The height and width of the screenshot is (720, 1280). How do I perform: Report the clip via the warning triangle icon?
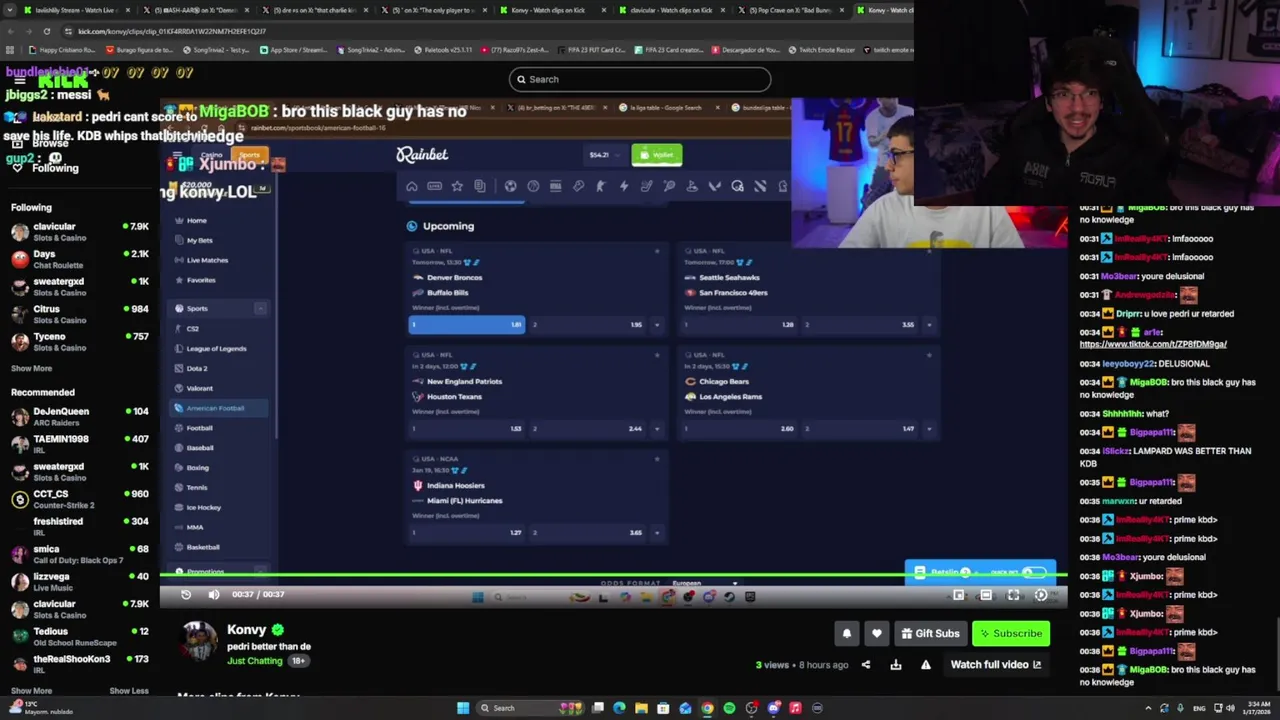coord(926,665)
